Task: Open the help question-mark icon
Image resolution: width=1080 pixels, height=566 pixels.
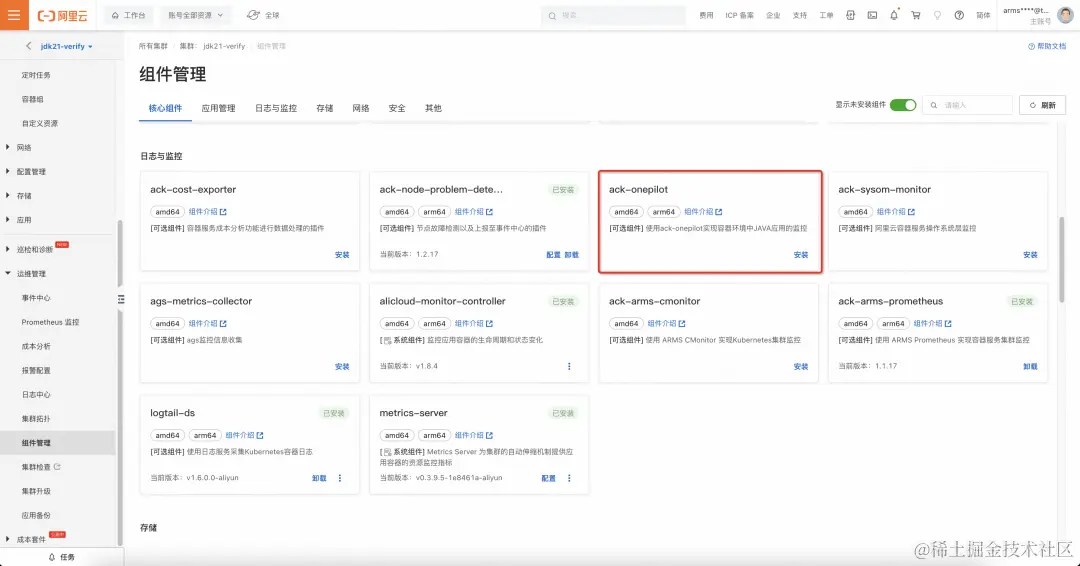Action: point(959,15)
